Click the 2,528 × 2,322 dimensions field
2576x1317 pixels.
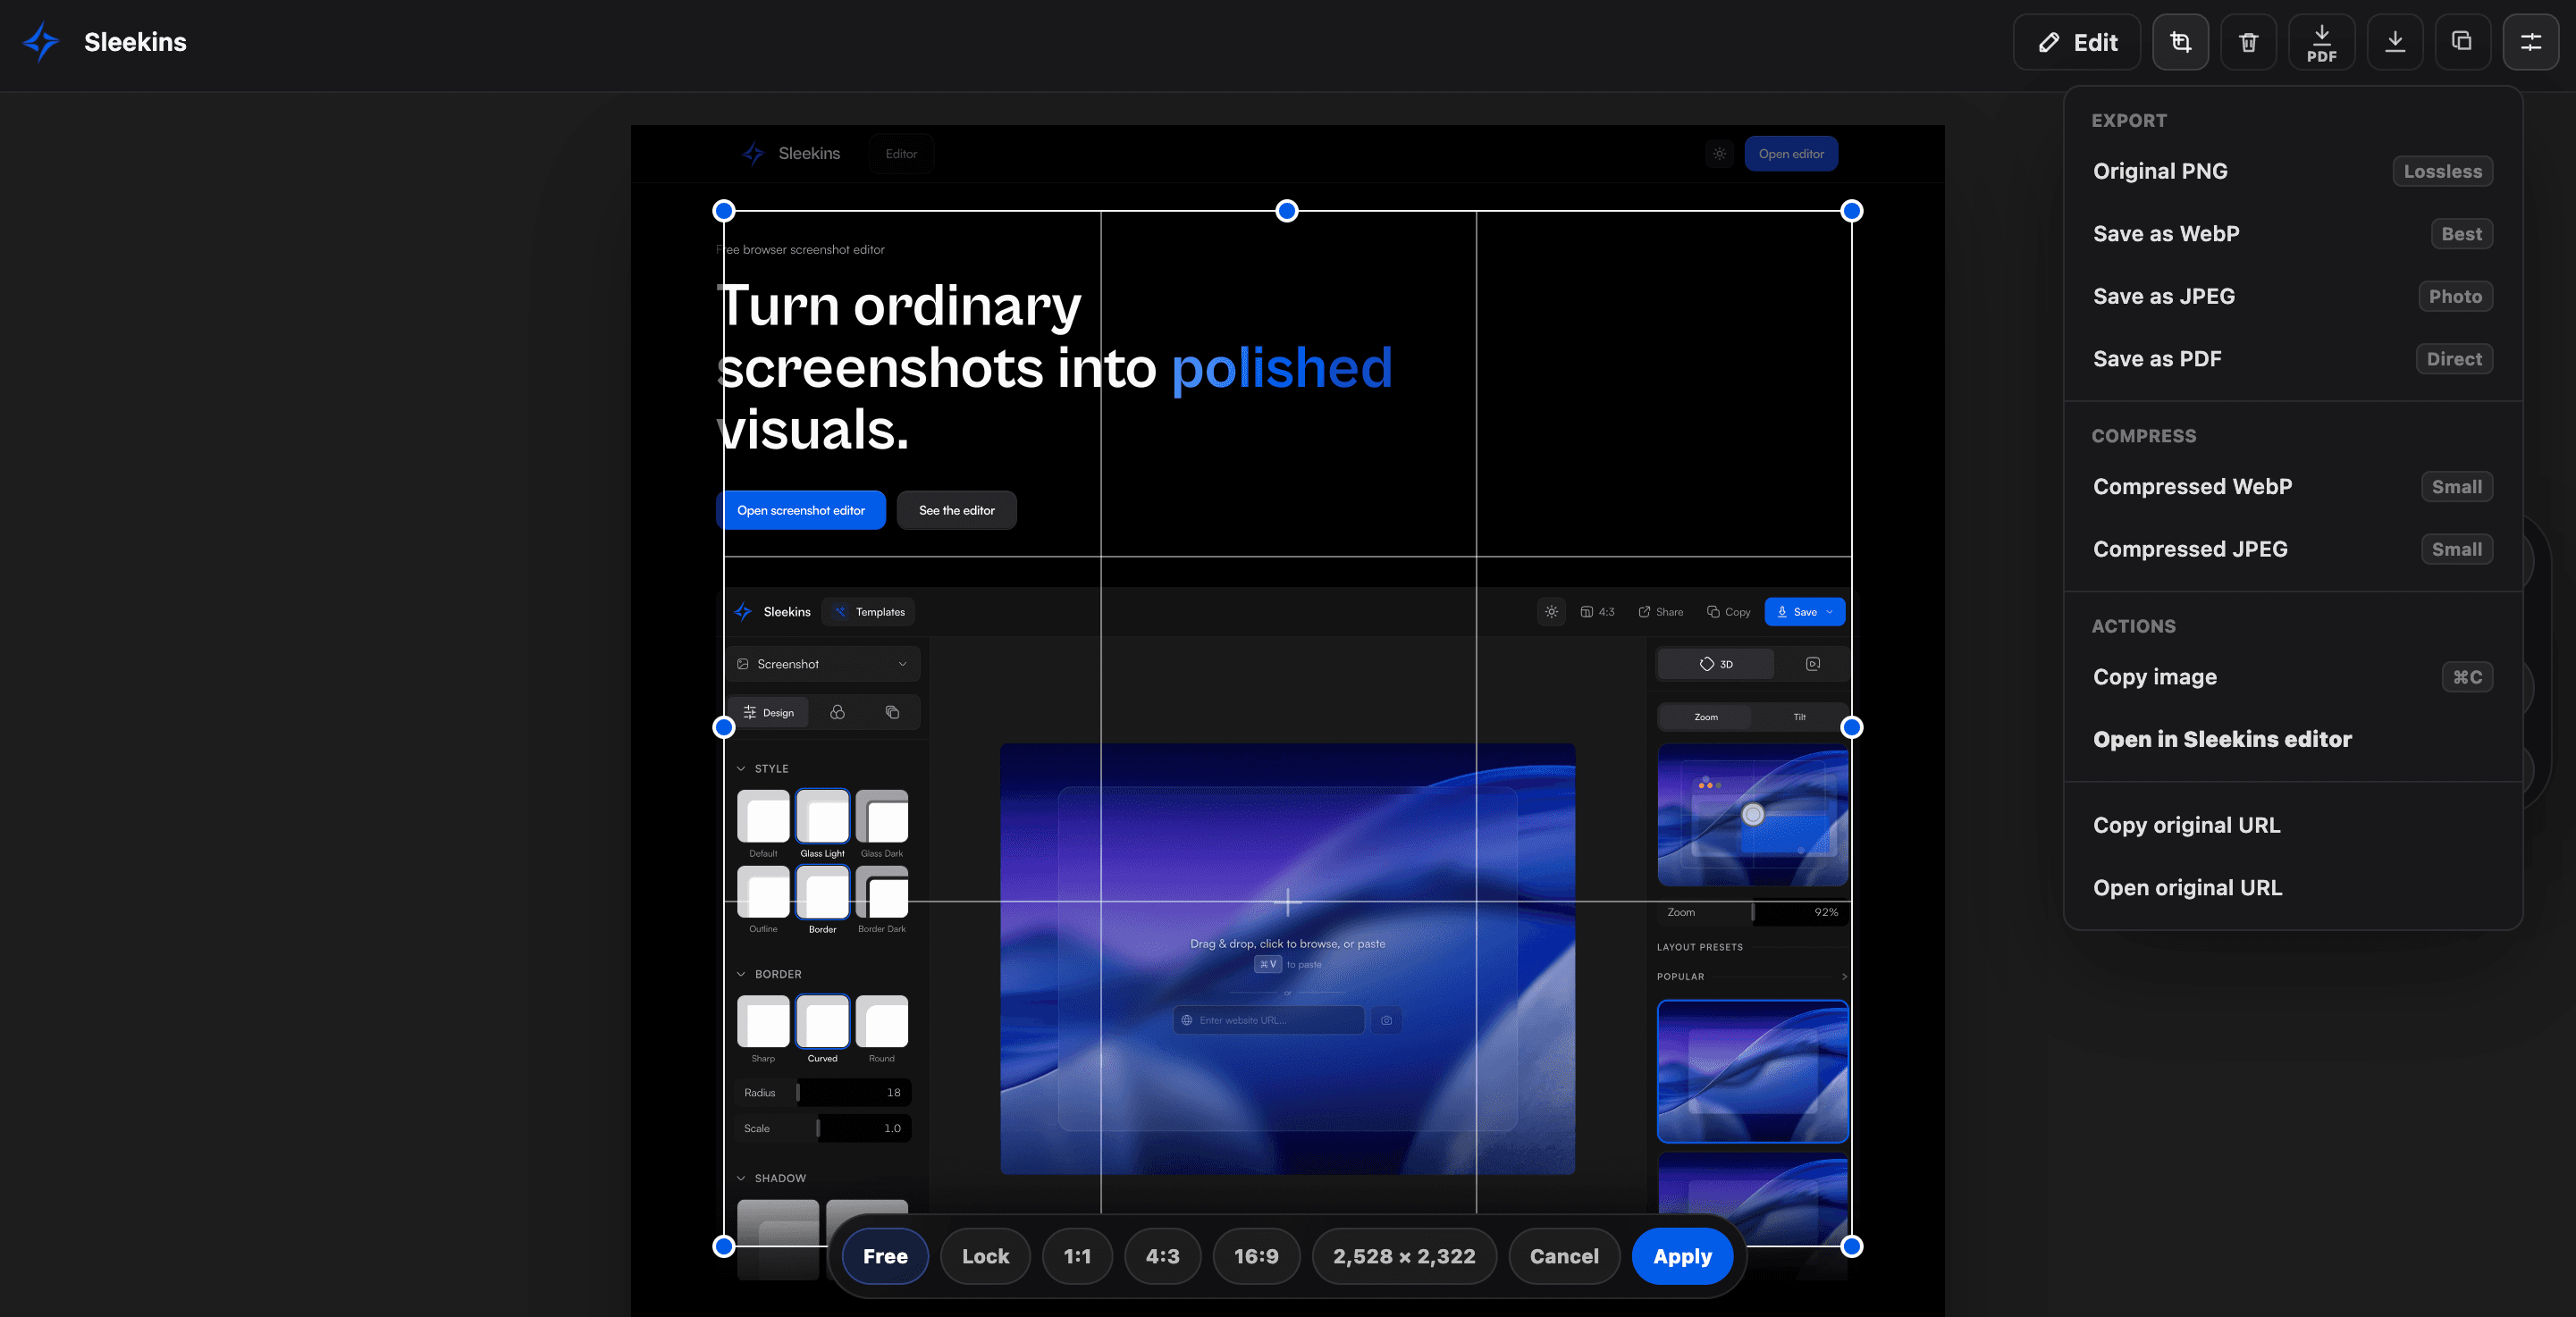point(1404,1256)
